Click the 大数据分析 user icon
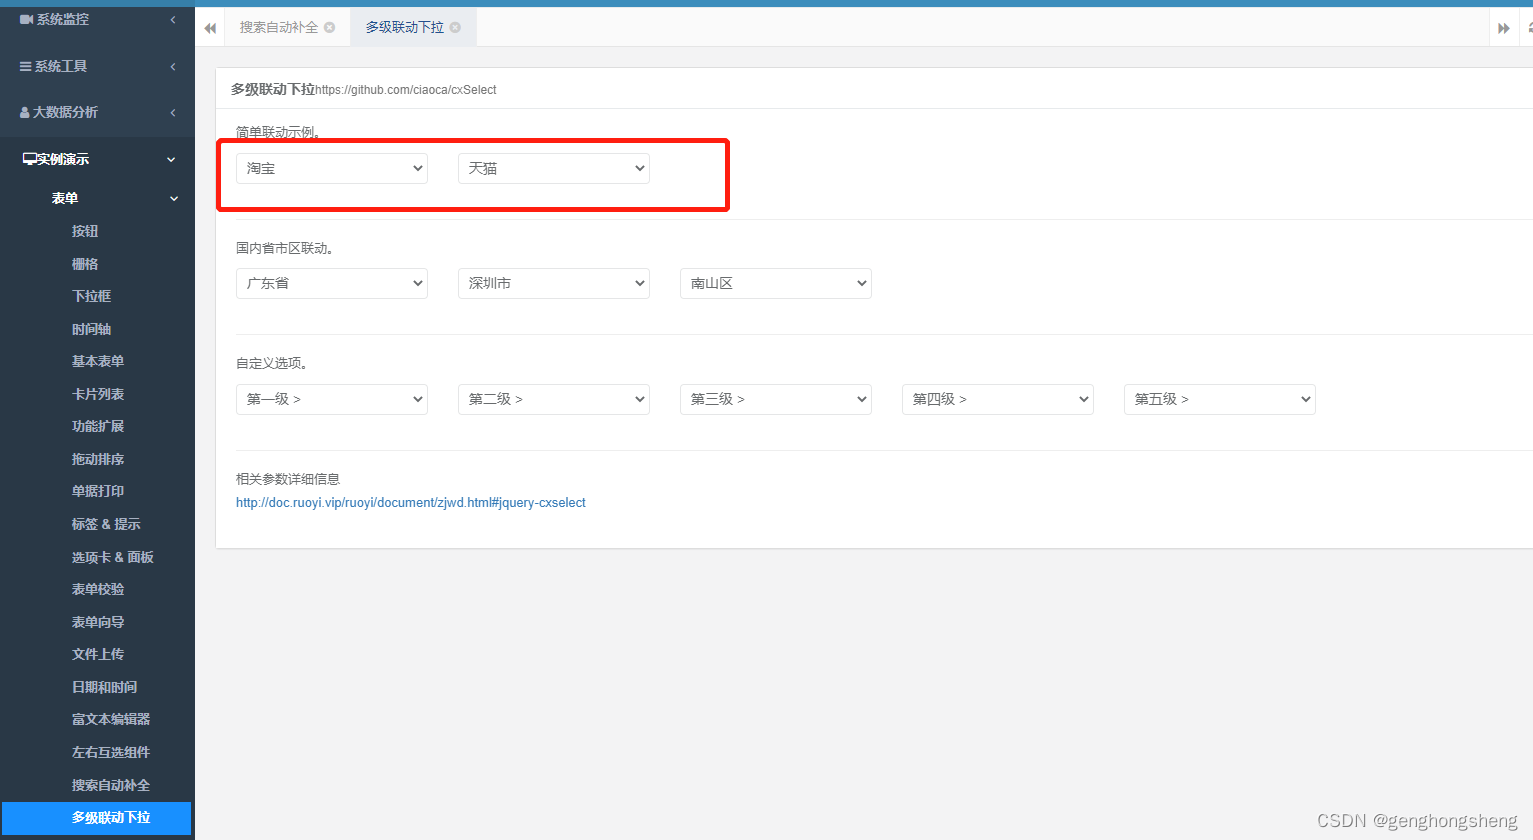The height and width of the screenshot is (840, 1533). click(x=24, y=112)
